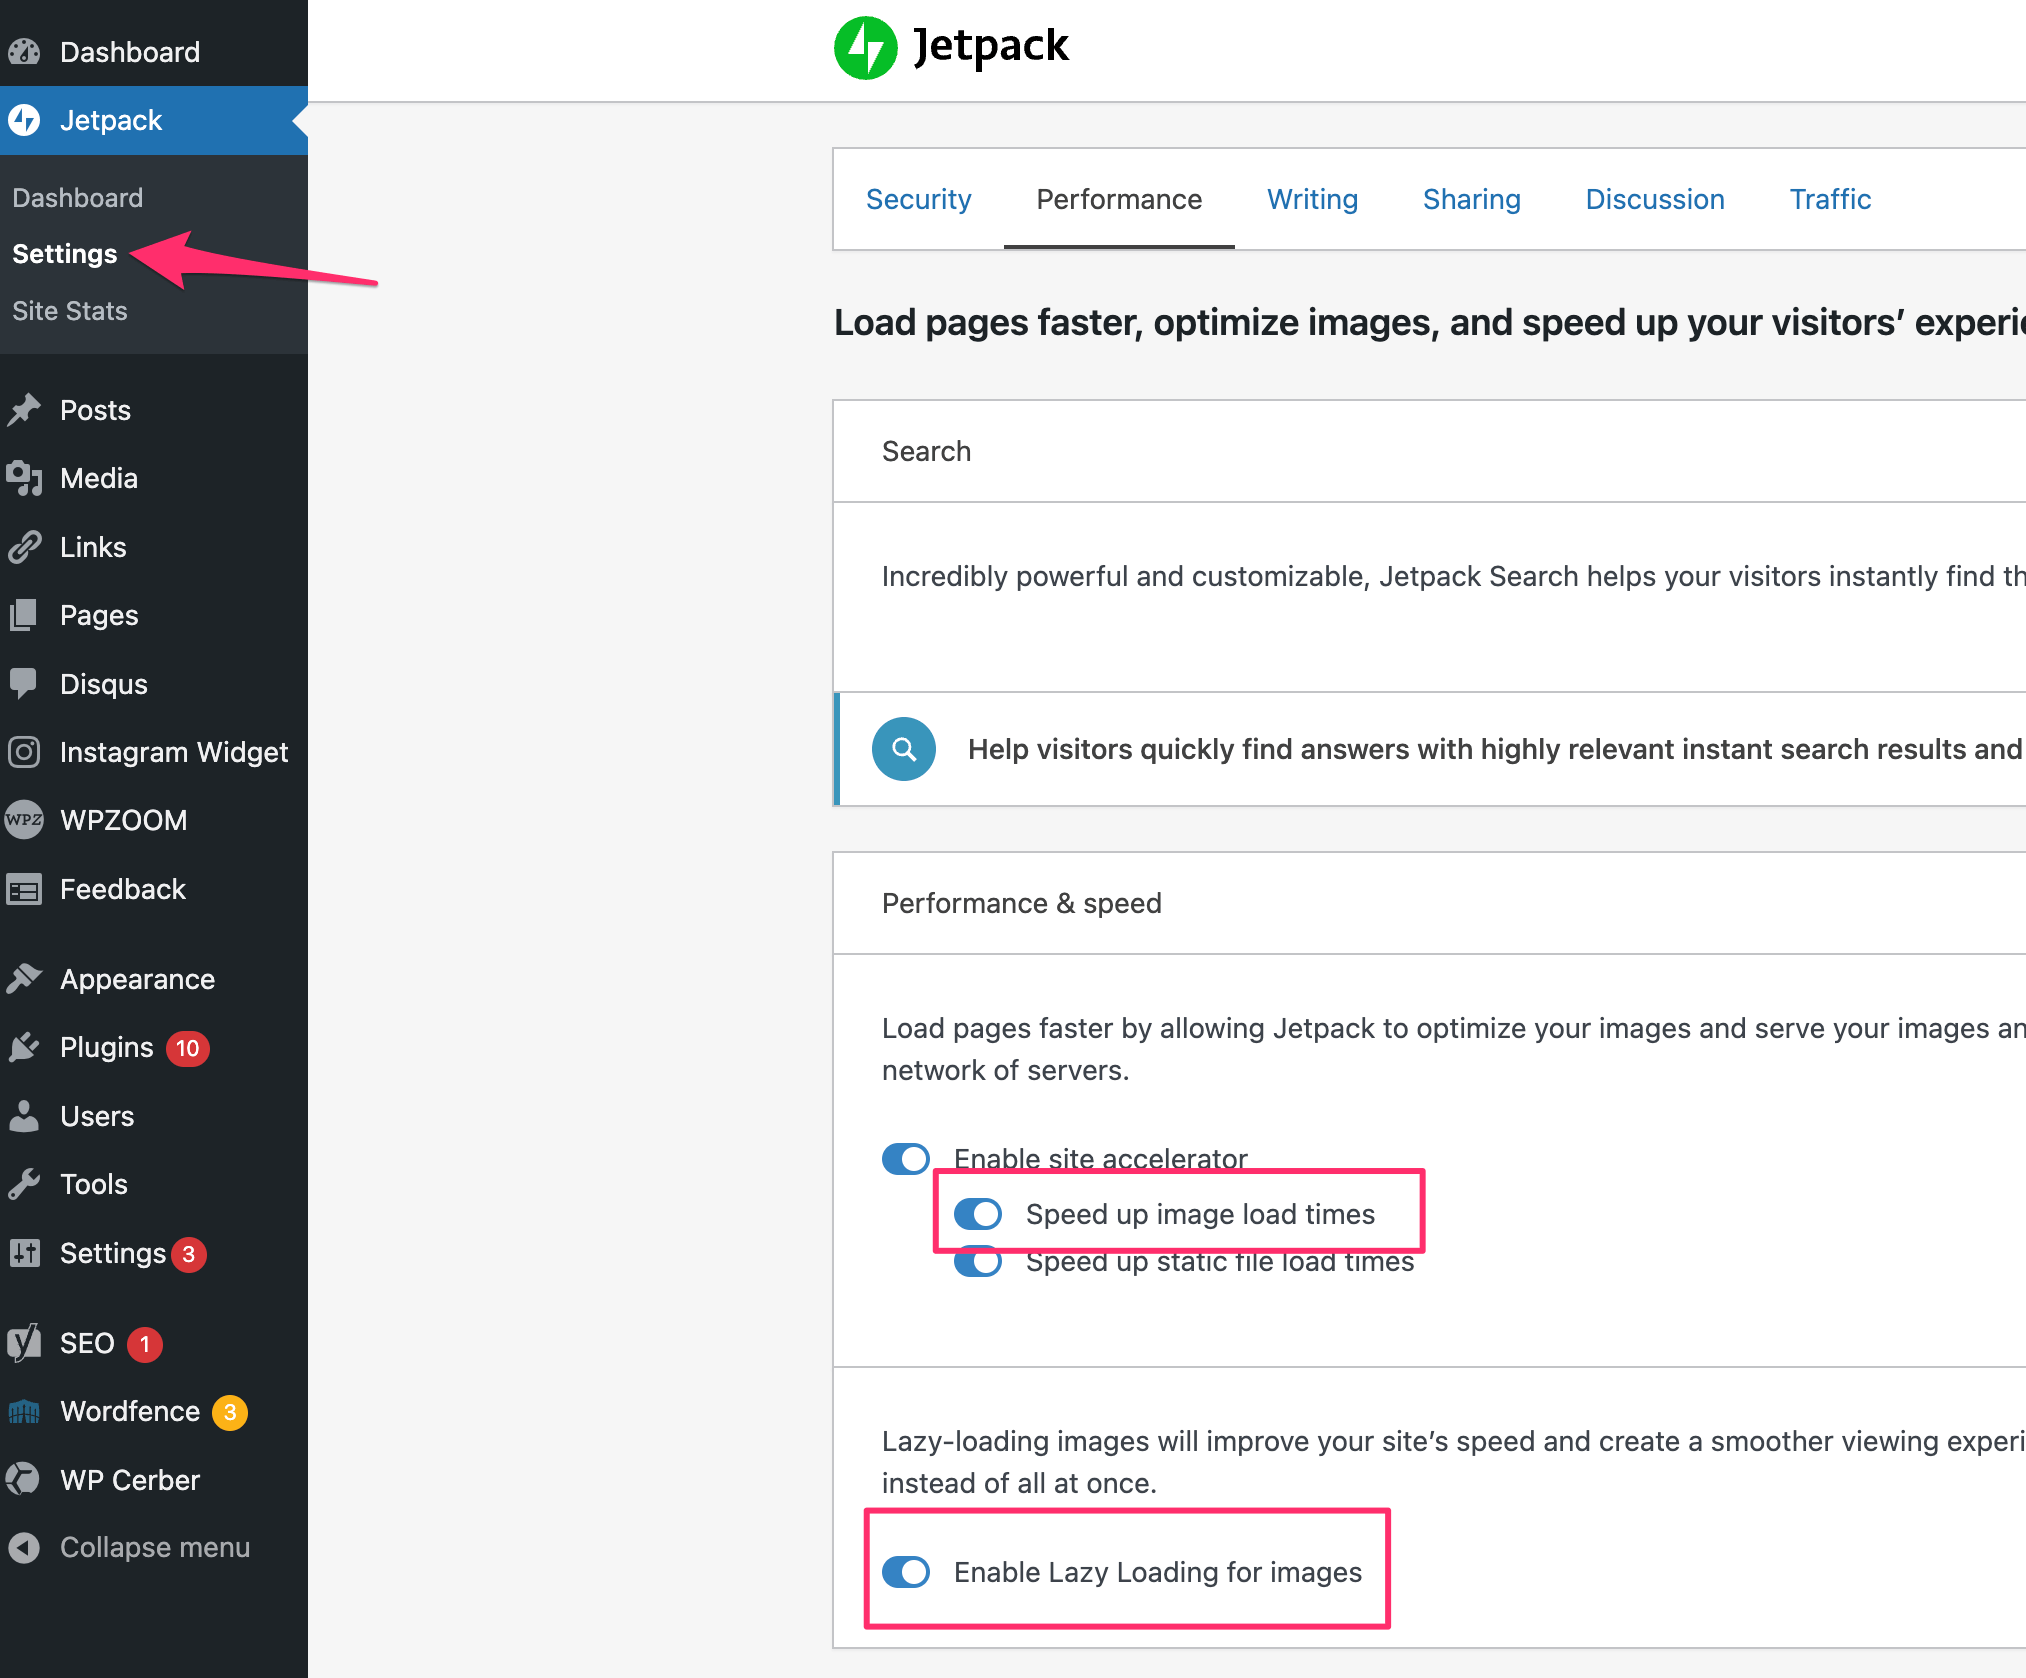Open Jetpack Dashboard submenu item
The image size is (2026, 1678).
[x=78, y=198]
